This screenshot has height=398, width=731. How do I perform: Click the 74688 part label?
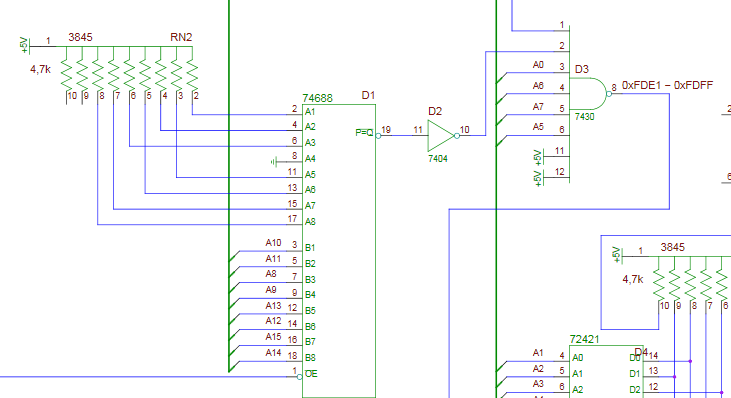click(x=317, y=98)
